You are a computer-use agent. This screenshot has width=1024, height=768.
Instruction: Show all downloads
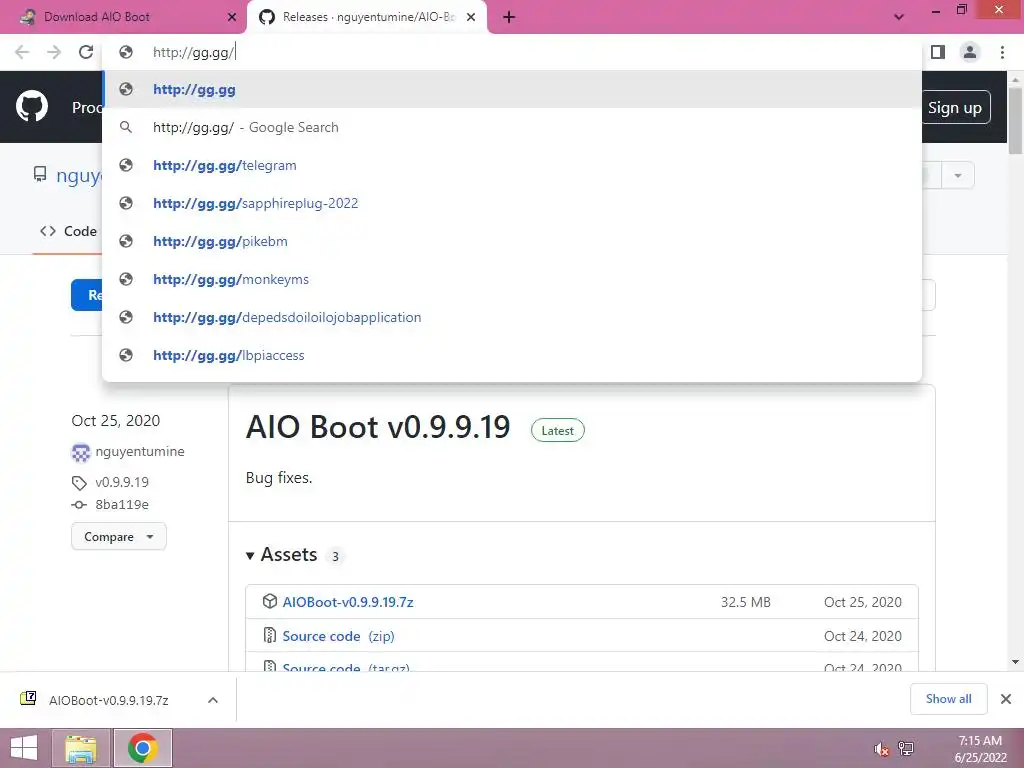[x=948, y=699]
